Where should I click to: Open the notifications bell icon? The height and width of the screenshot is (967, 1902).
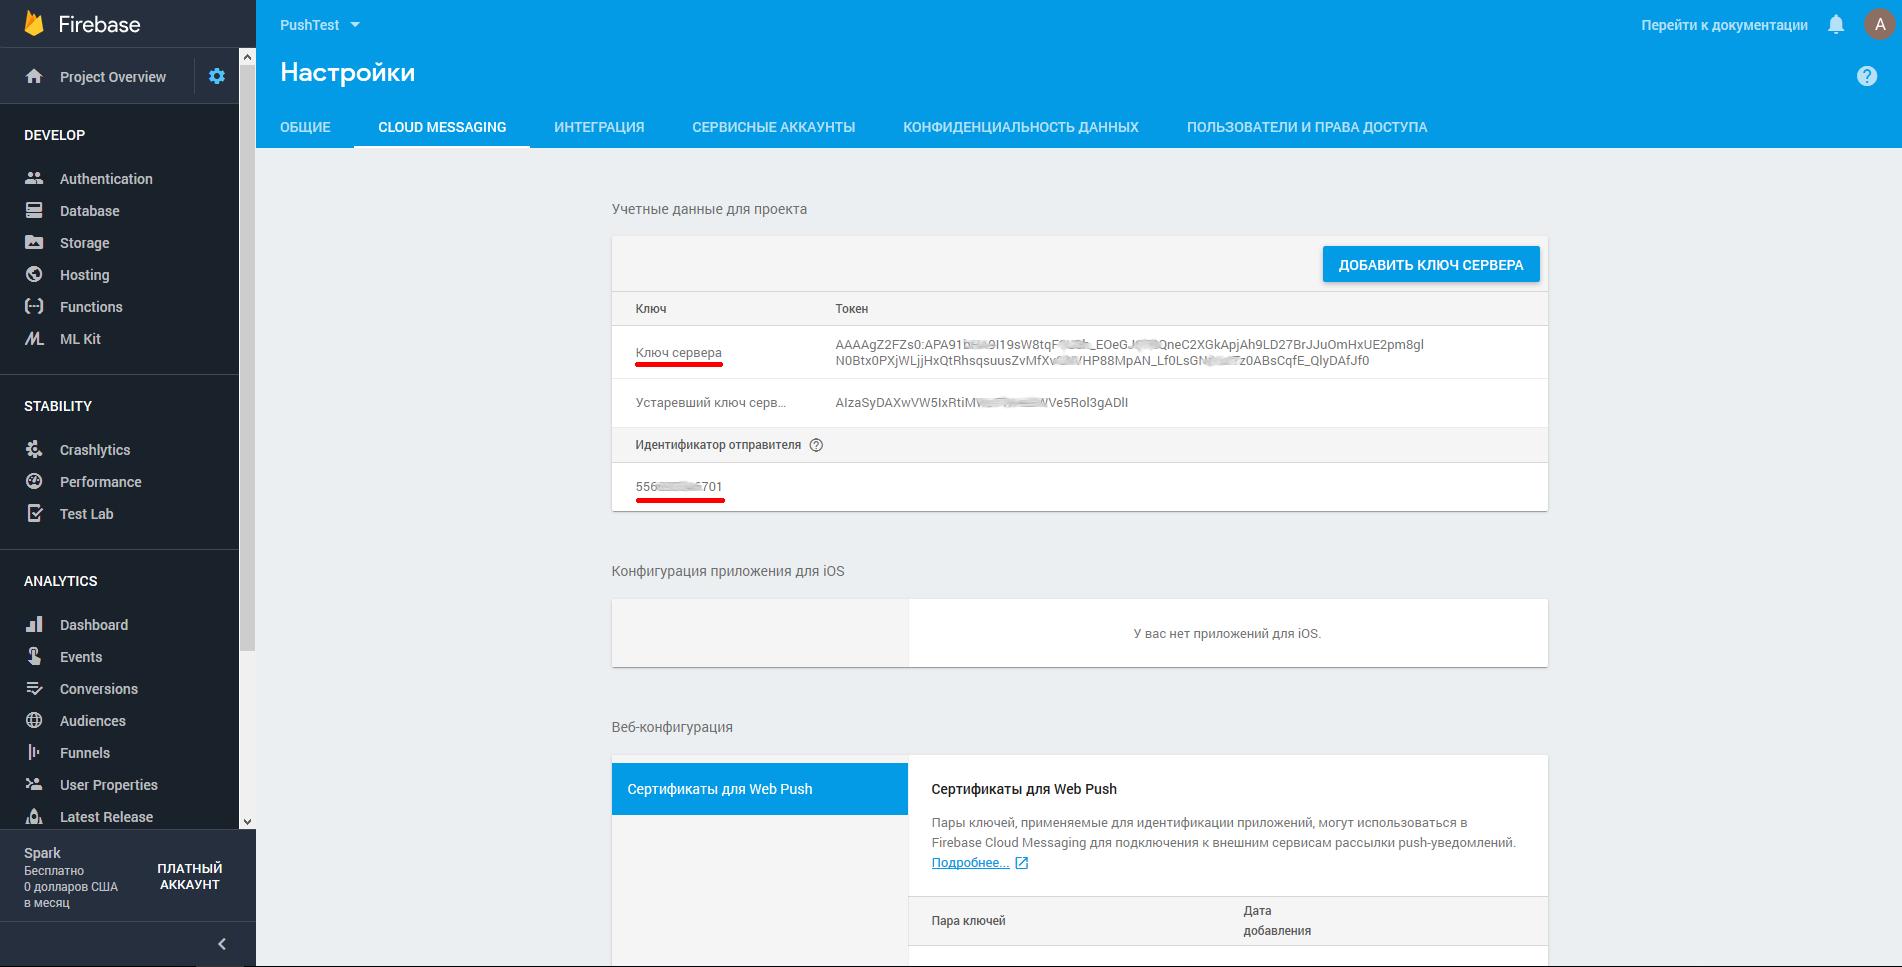[1835, 25]
